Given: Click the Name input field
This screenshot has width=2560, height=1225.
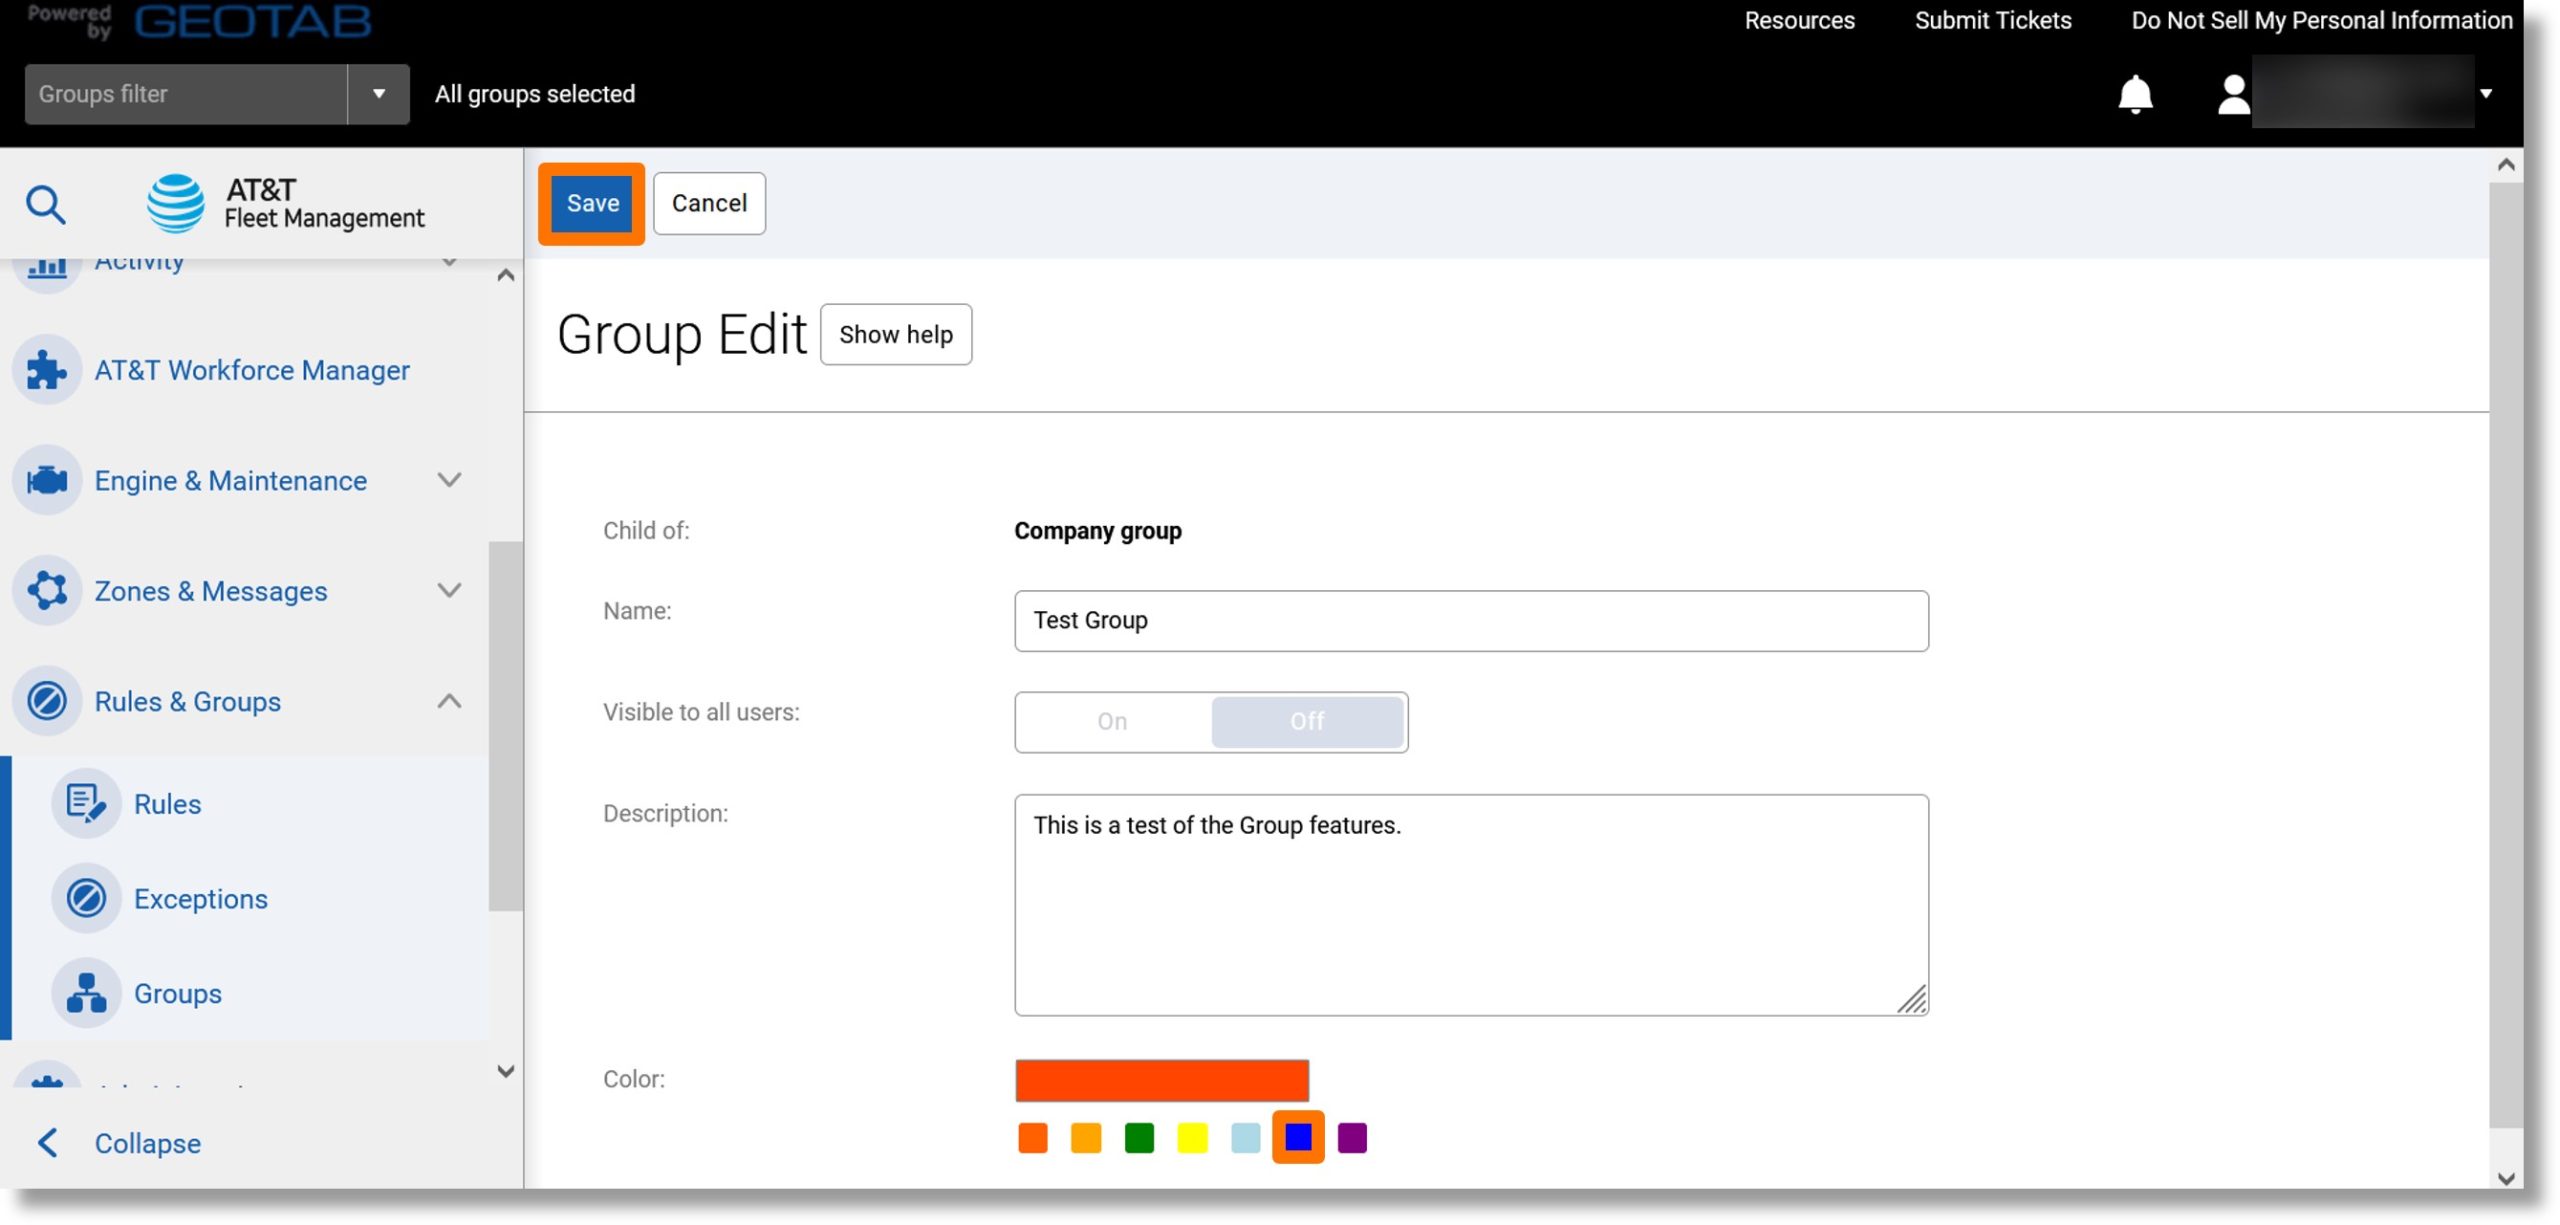Looking at the screenshot, I should tap(1471, 621).
